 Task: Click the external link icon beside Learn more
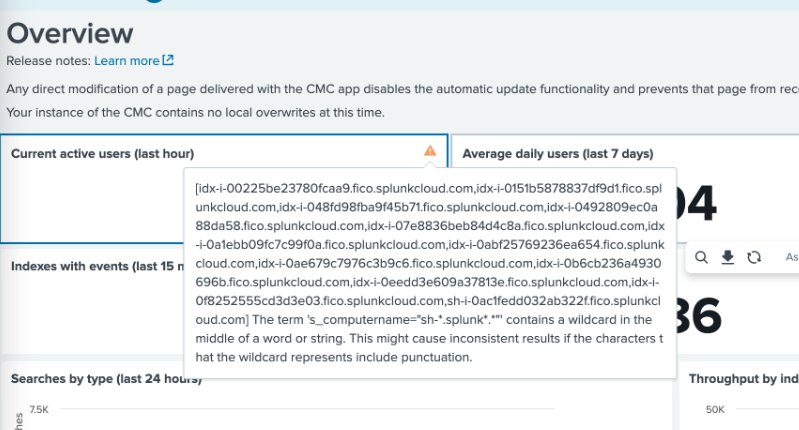point(168,61)
